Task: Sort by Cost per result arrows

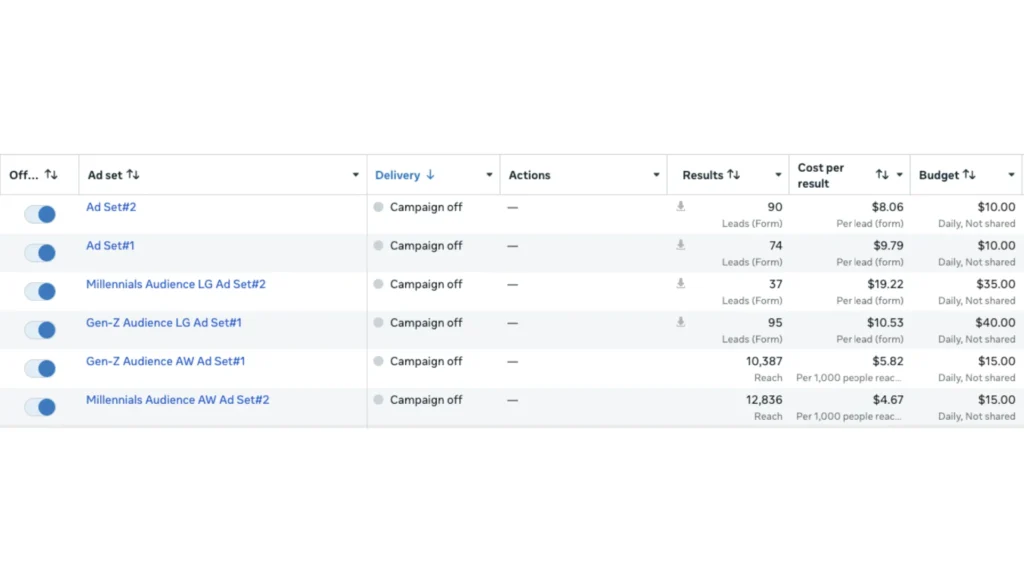Action: click(x=882, y=174)
